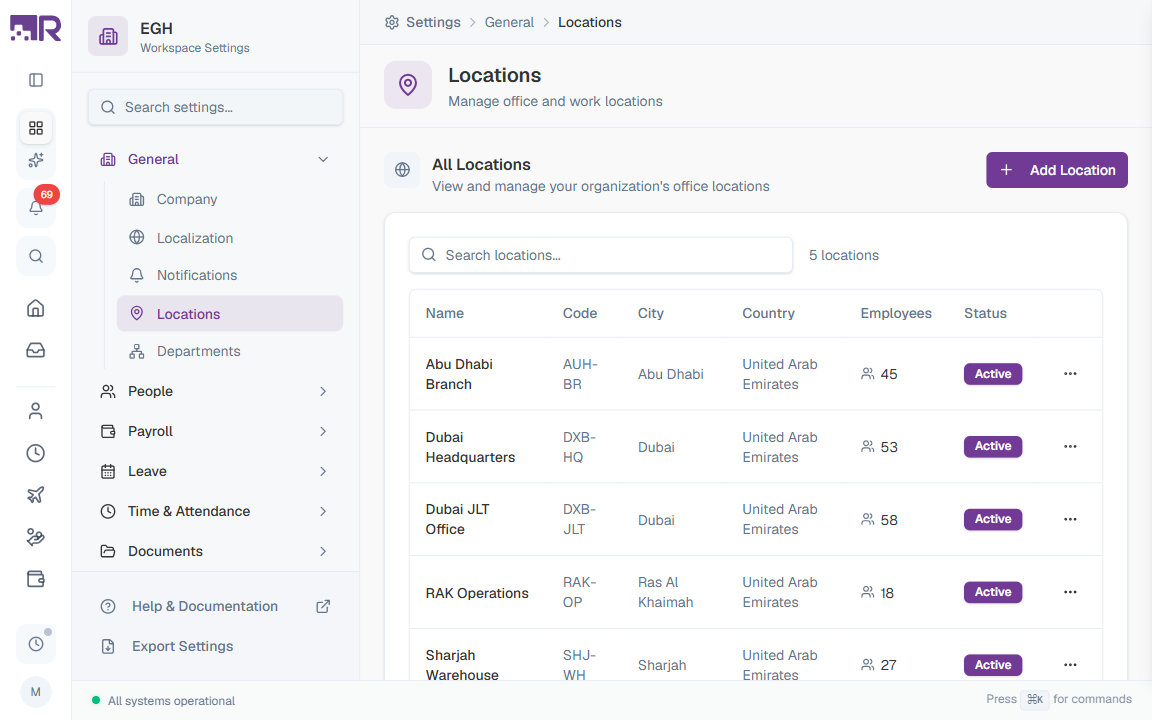Click Active badge for Dubai Headquarters
This screenshot has height=720, width=1152.
[993, 447]
